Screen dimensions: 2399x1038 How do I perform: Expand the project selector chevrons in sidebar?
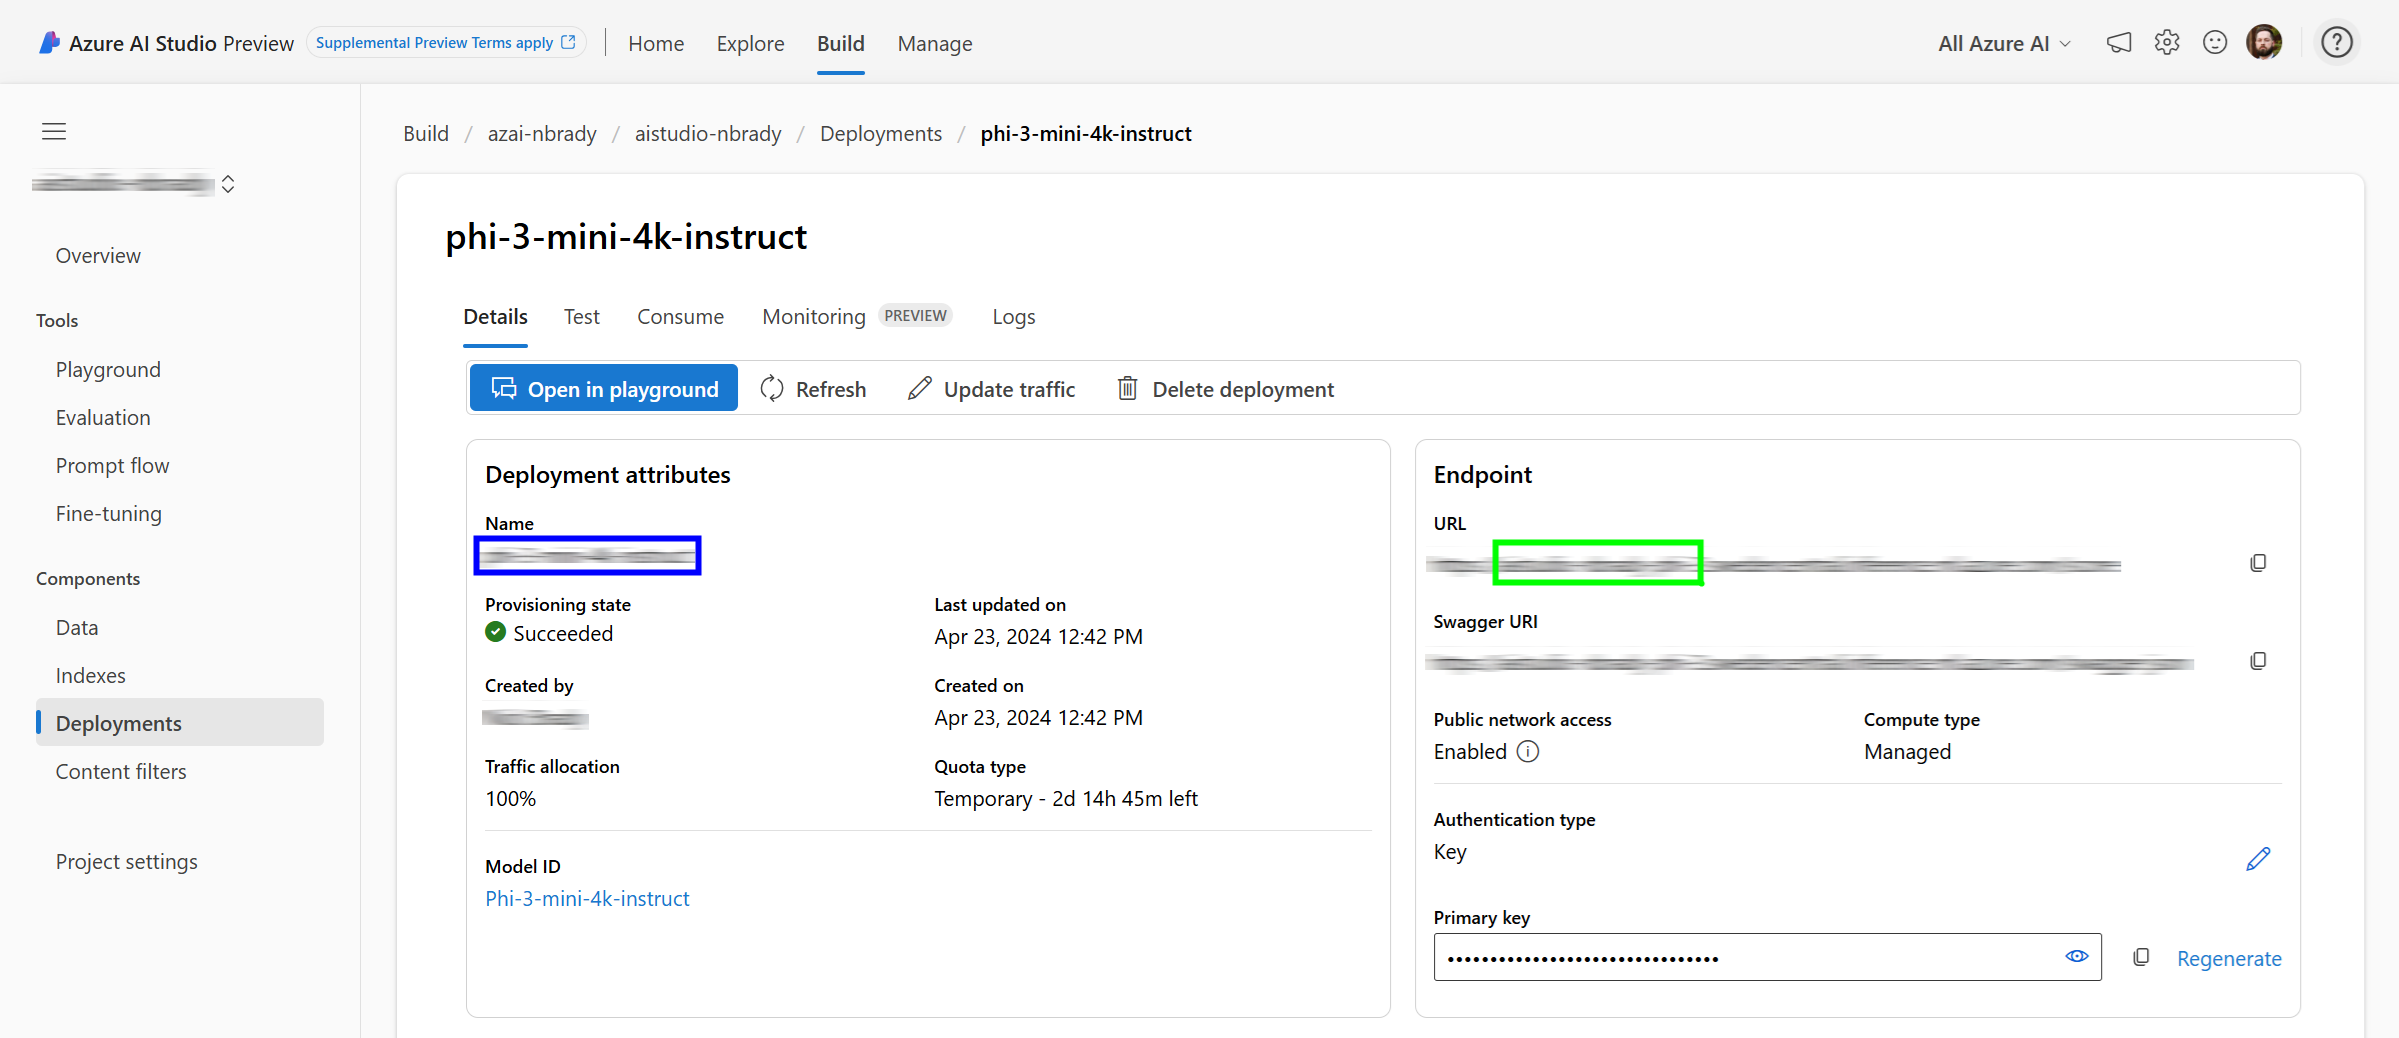pyautogui.click(x=228, y=184)
